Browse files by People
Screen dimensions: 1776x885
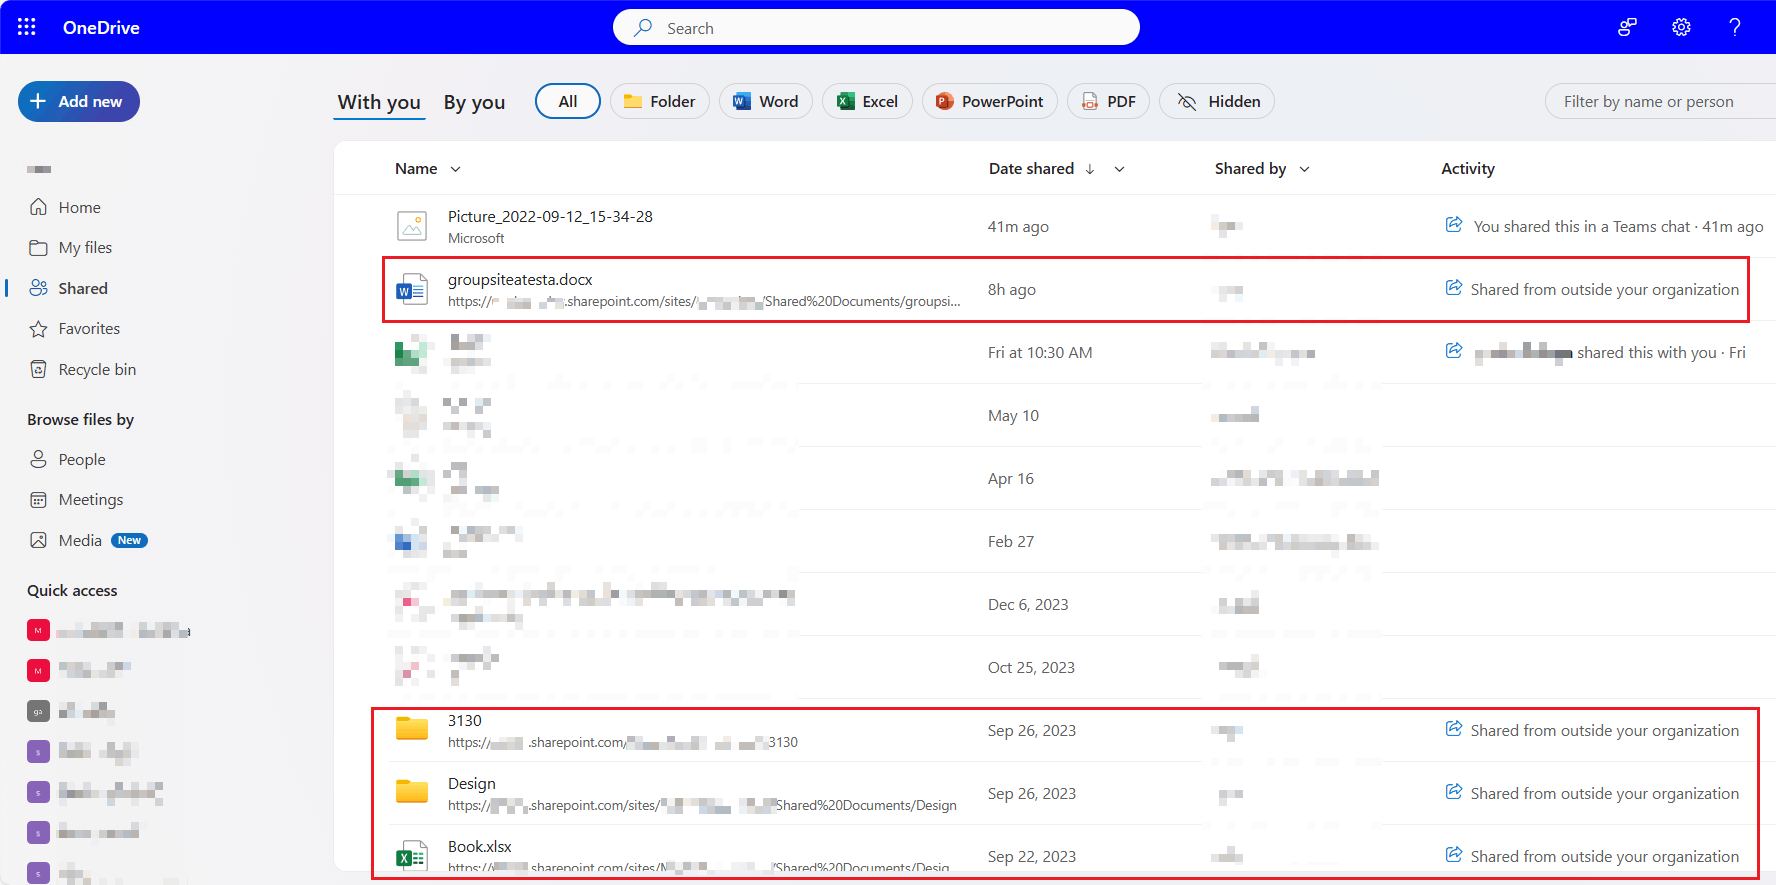click(x=82, y=459)
